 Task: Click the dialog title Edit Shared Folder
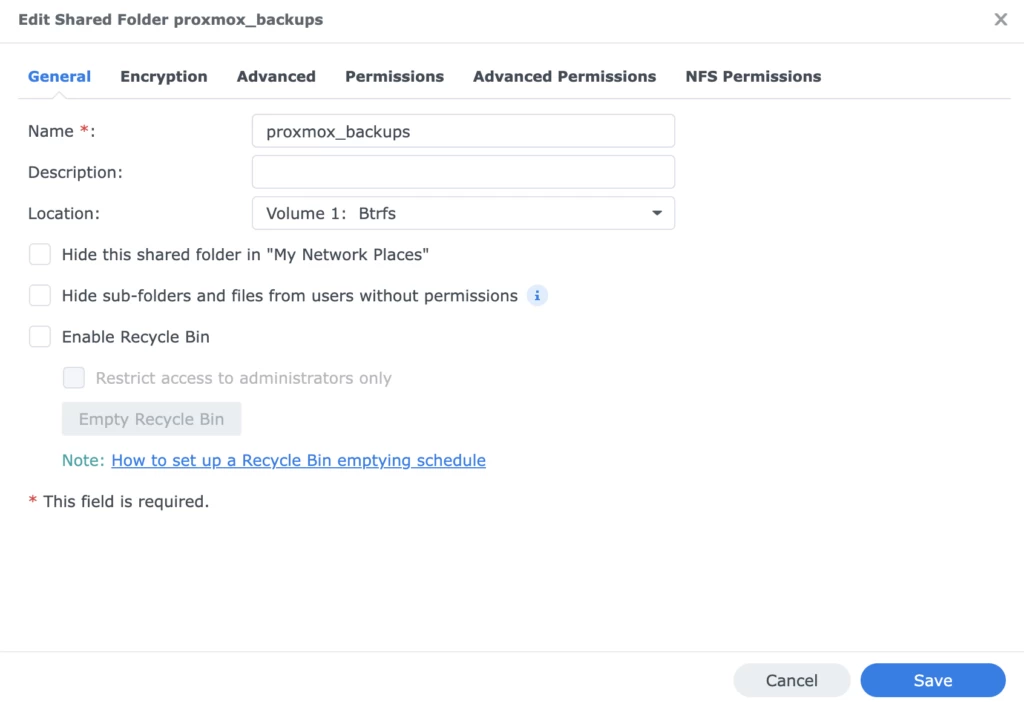(x=171, y=20)
